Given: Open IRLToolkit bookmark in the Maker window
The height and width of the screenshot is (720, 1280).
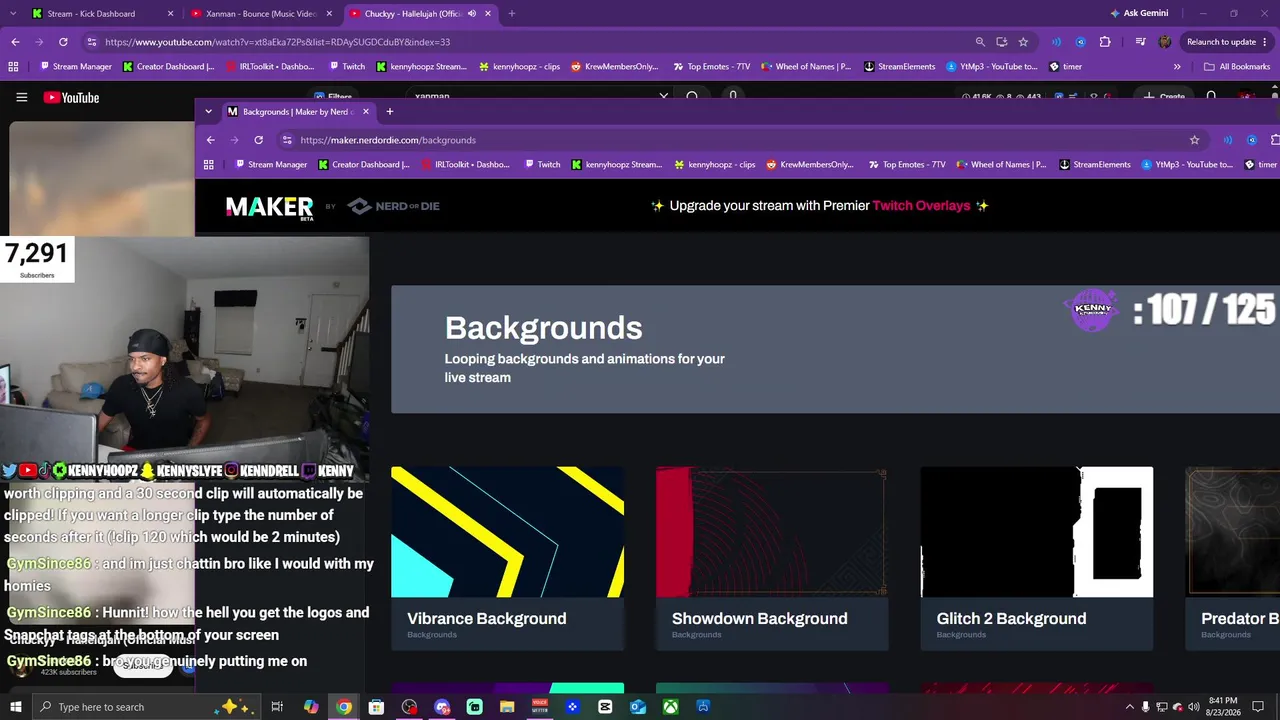Looking at the screenshot, I should pyautogui.click(x=465, y=165).
